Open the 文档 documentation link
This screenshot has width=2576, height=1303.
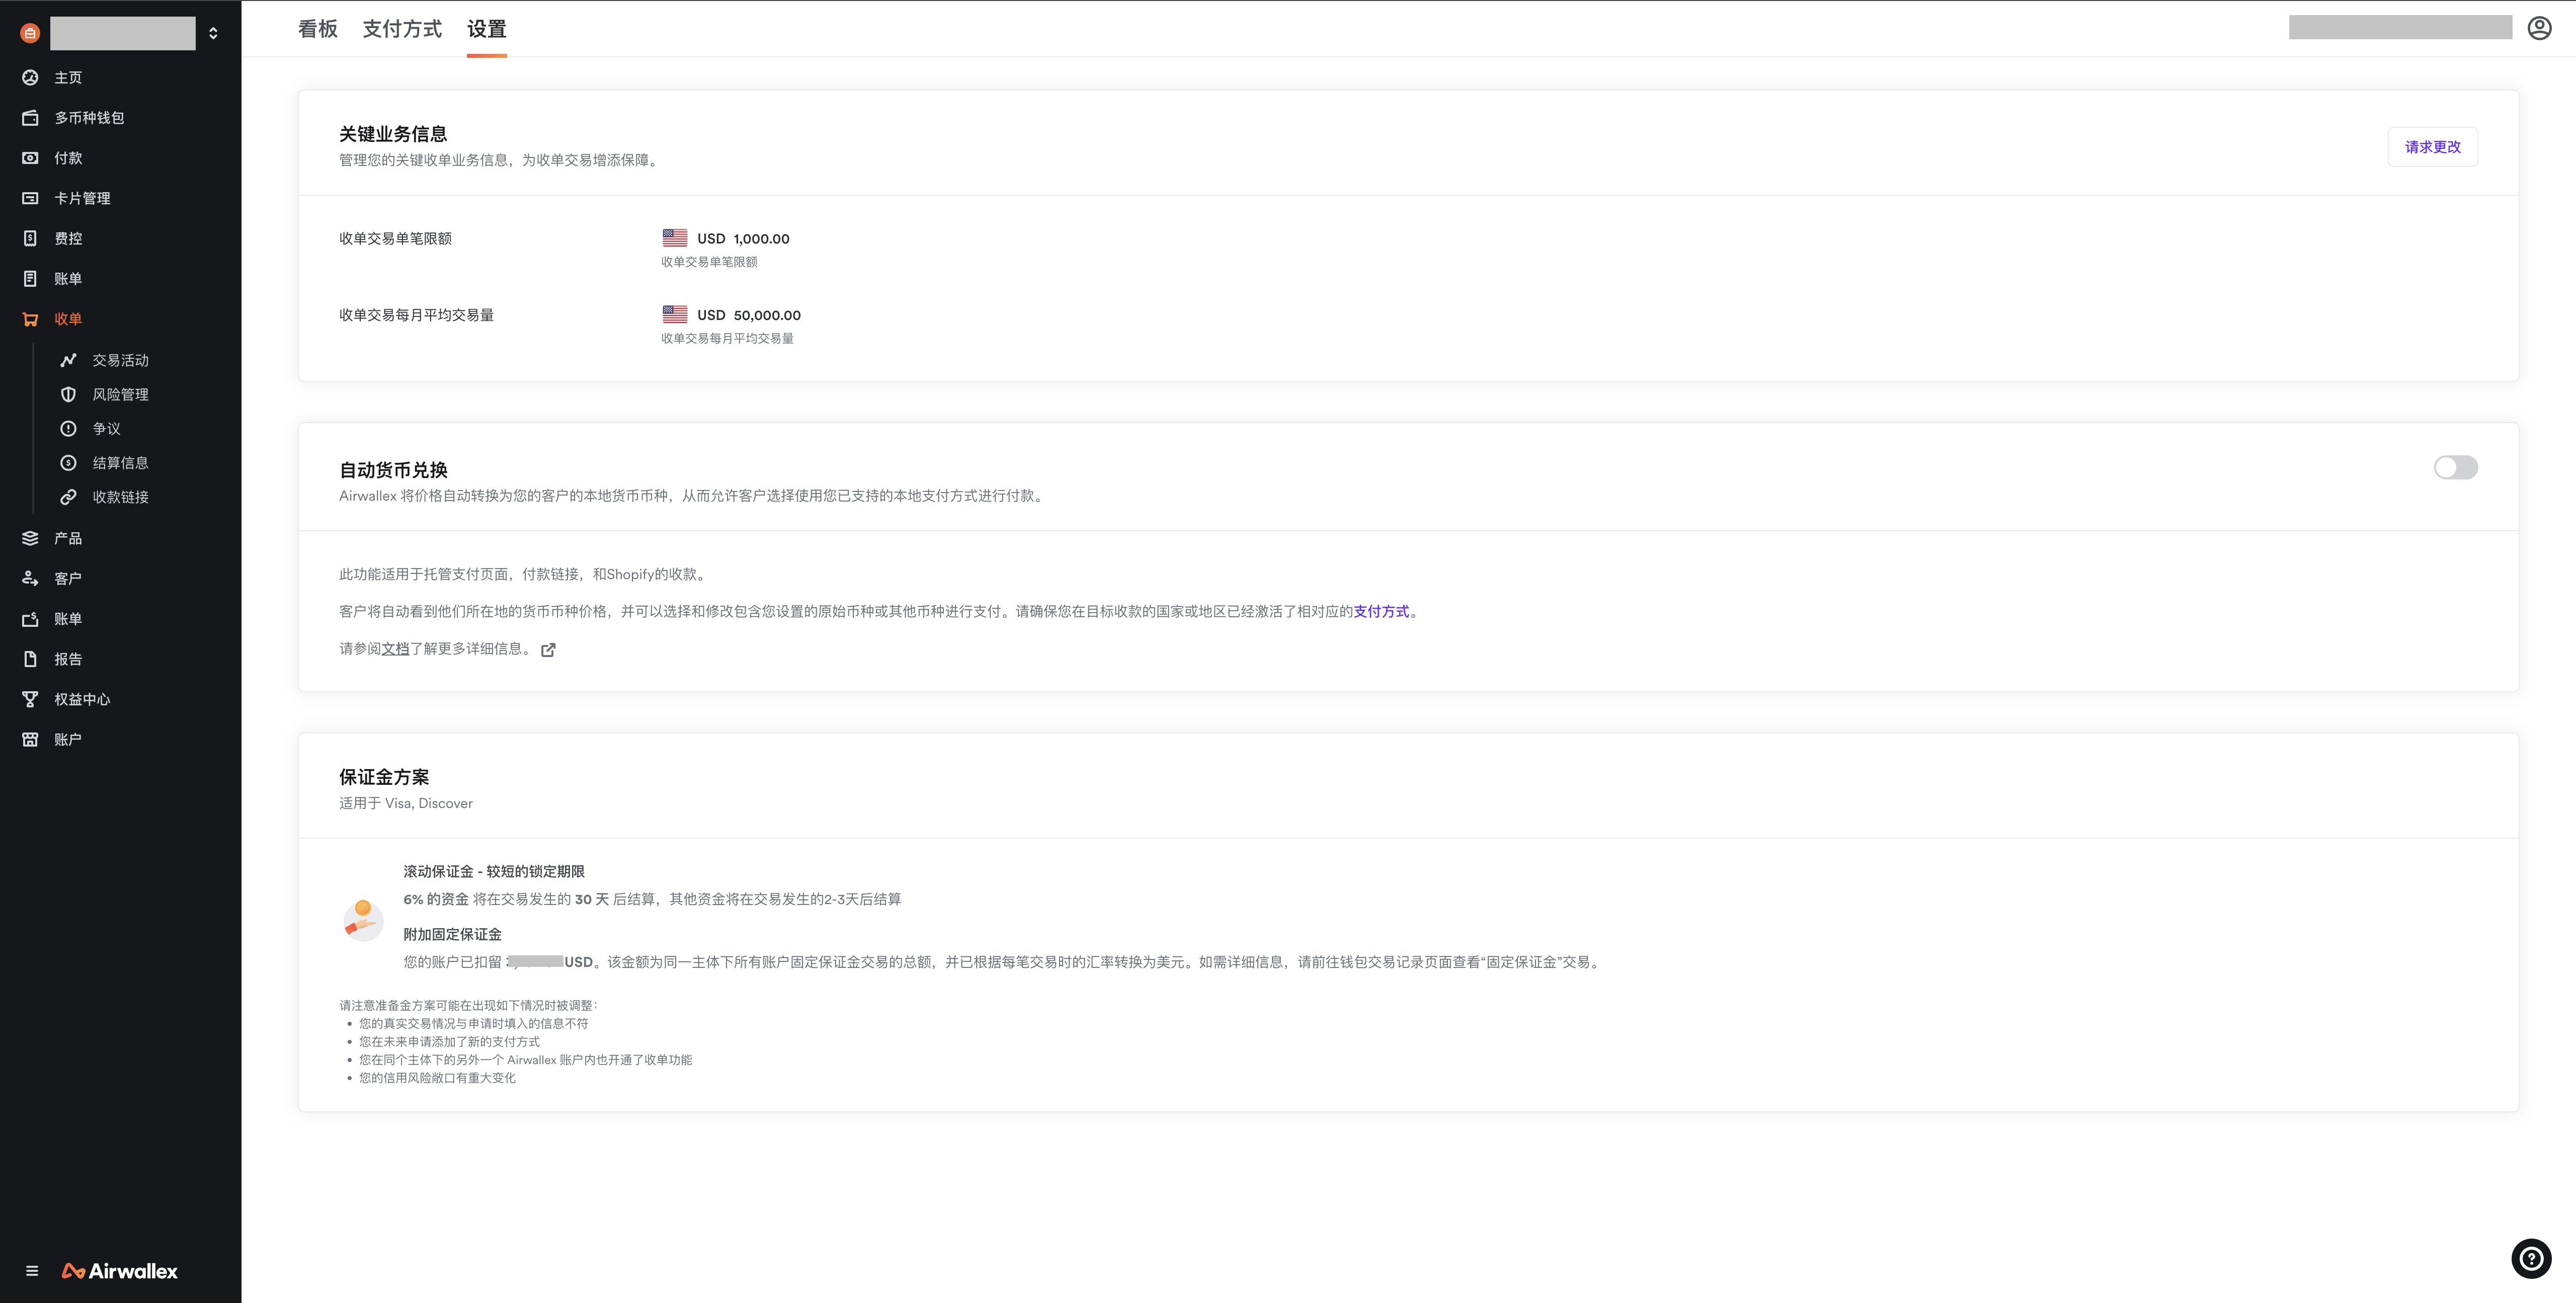pyautogui.click(x=395, y=649)
